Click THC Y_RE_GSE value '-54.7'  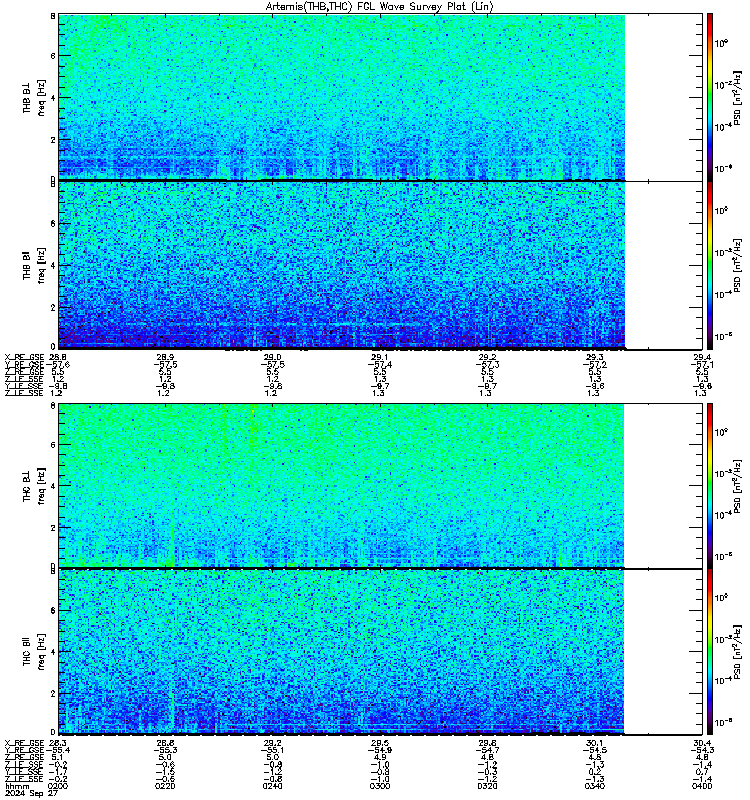pyautogui.click(x=487, y=750)
